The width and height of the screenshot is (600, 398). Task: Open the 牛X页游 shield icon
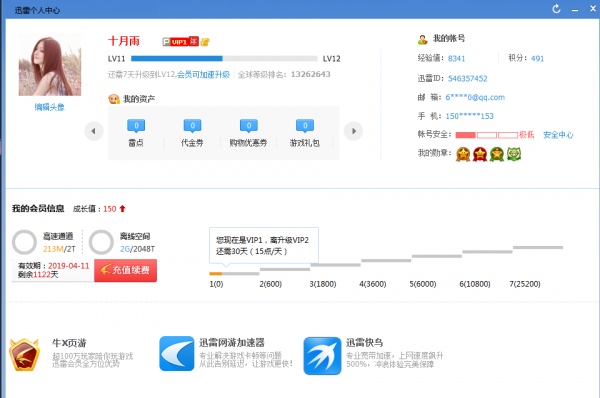[24, 354]
